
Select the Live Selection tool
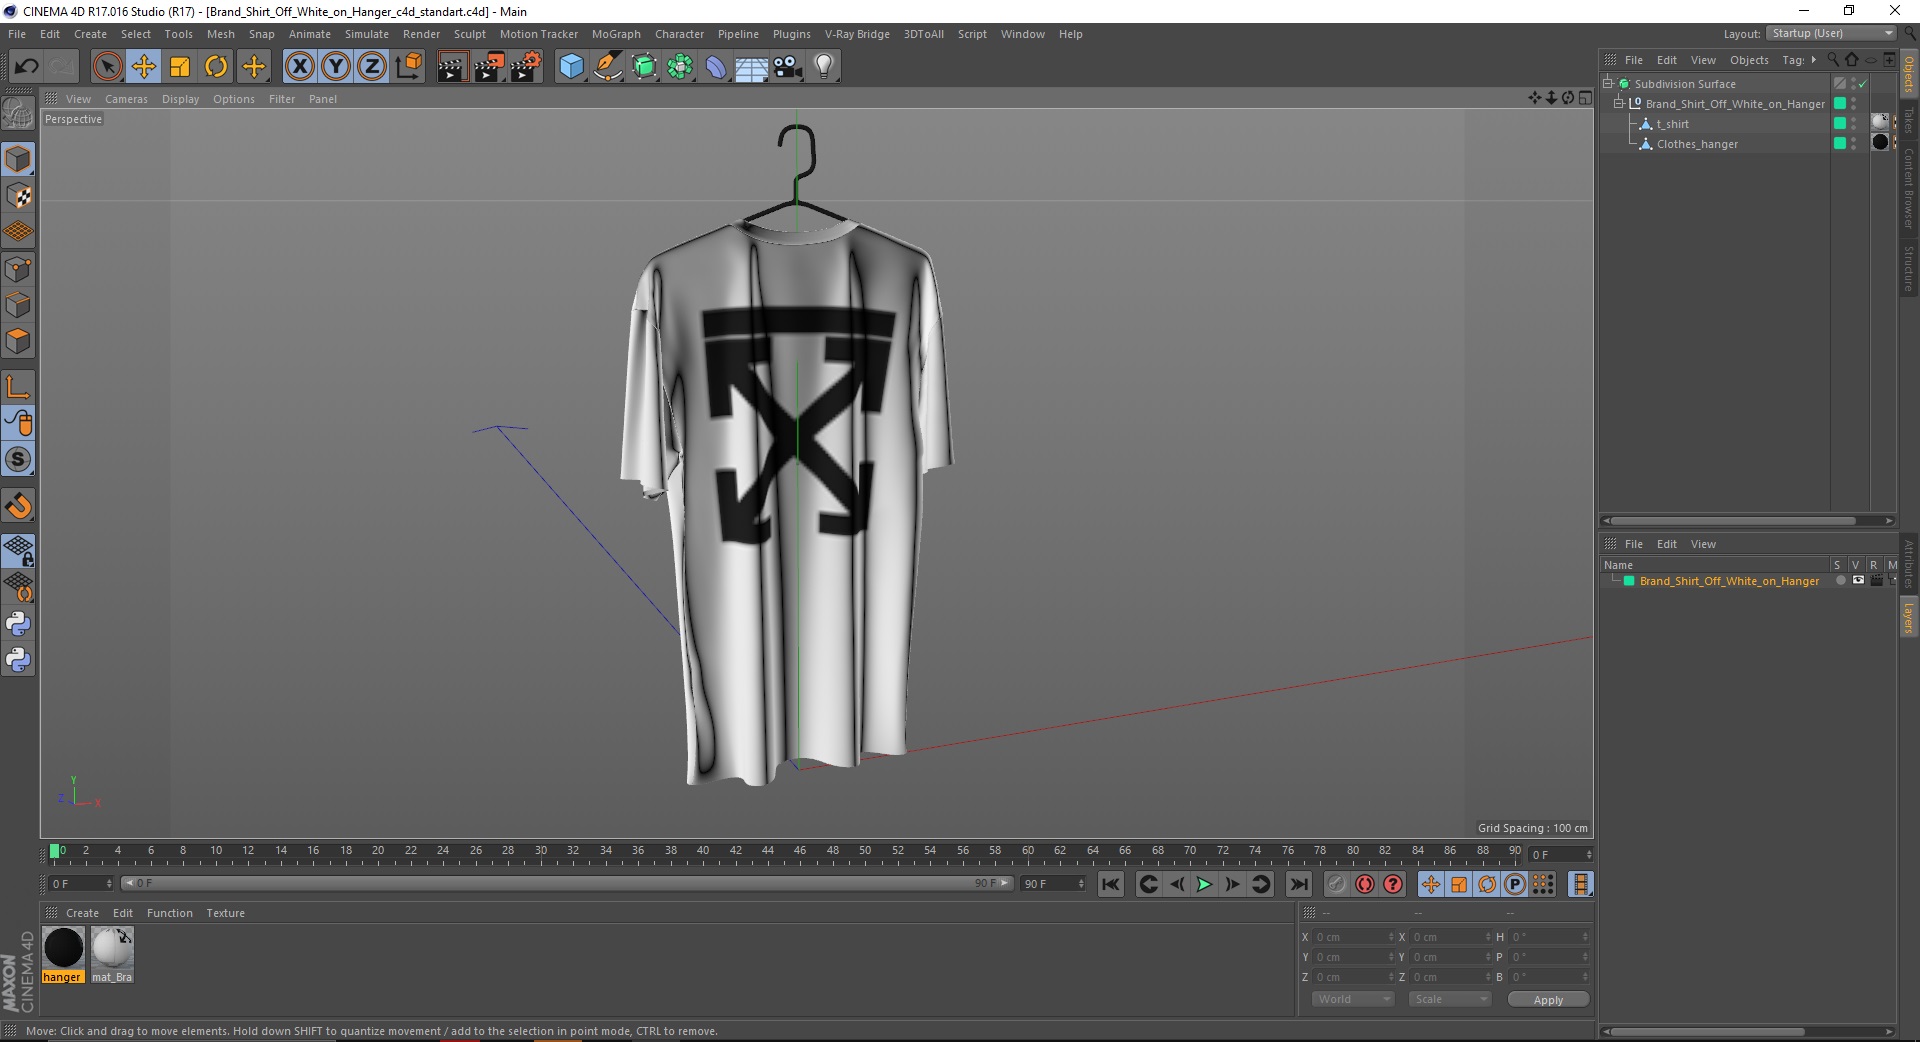[107, 67]
